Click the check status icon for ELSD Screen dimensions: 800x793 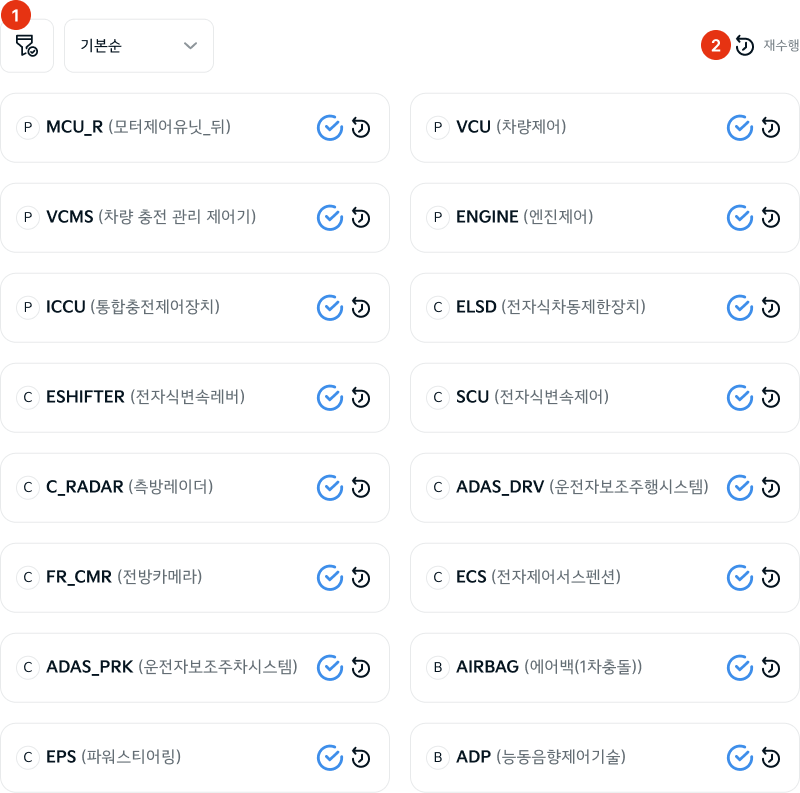(740, 308)
